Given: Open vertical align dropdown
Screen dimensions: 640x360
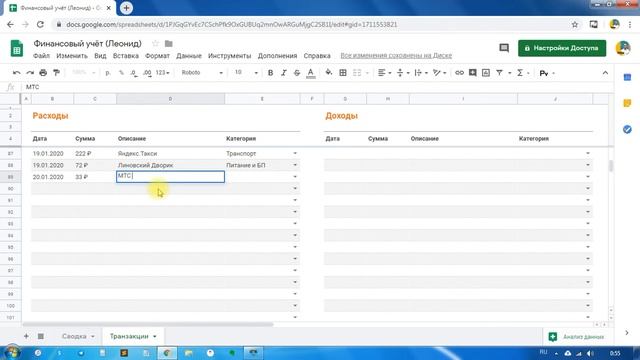Looking at the screenshot, I should (403, 73).
